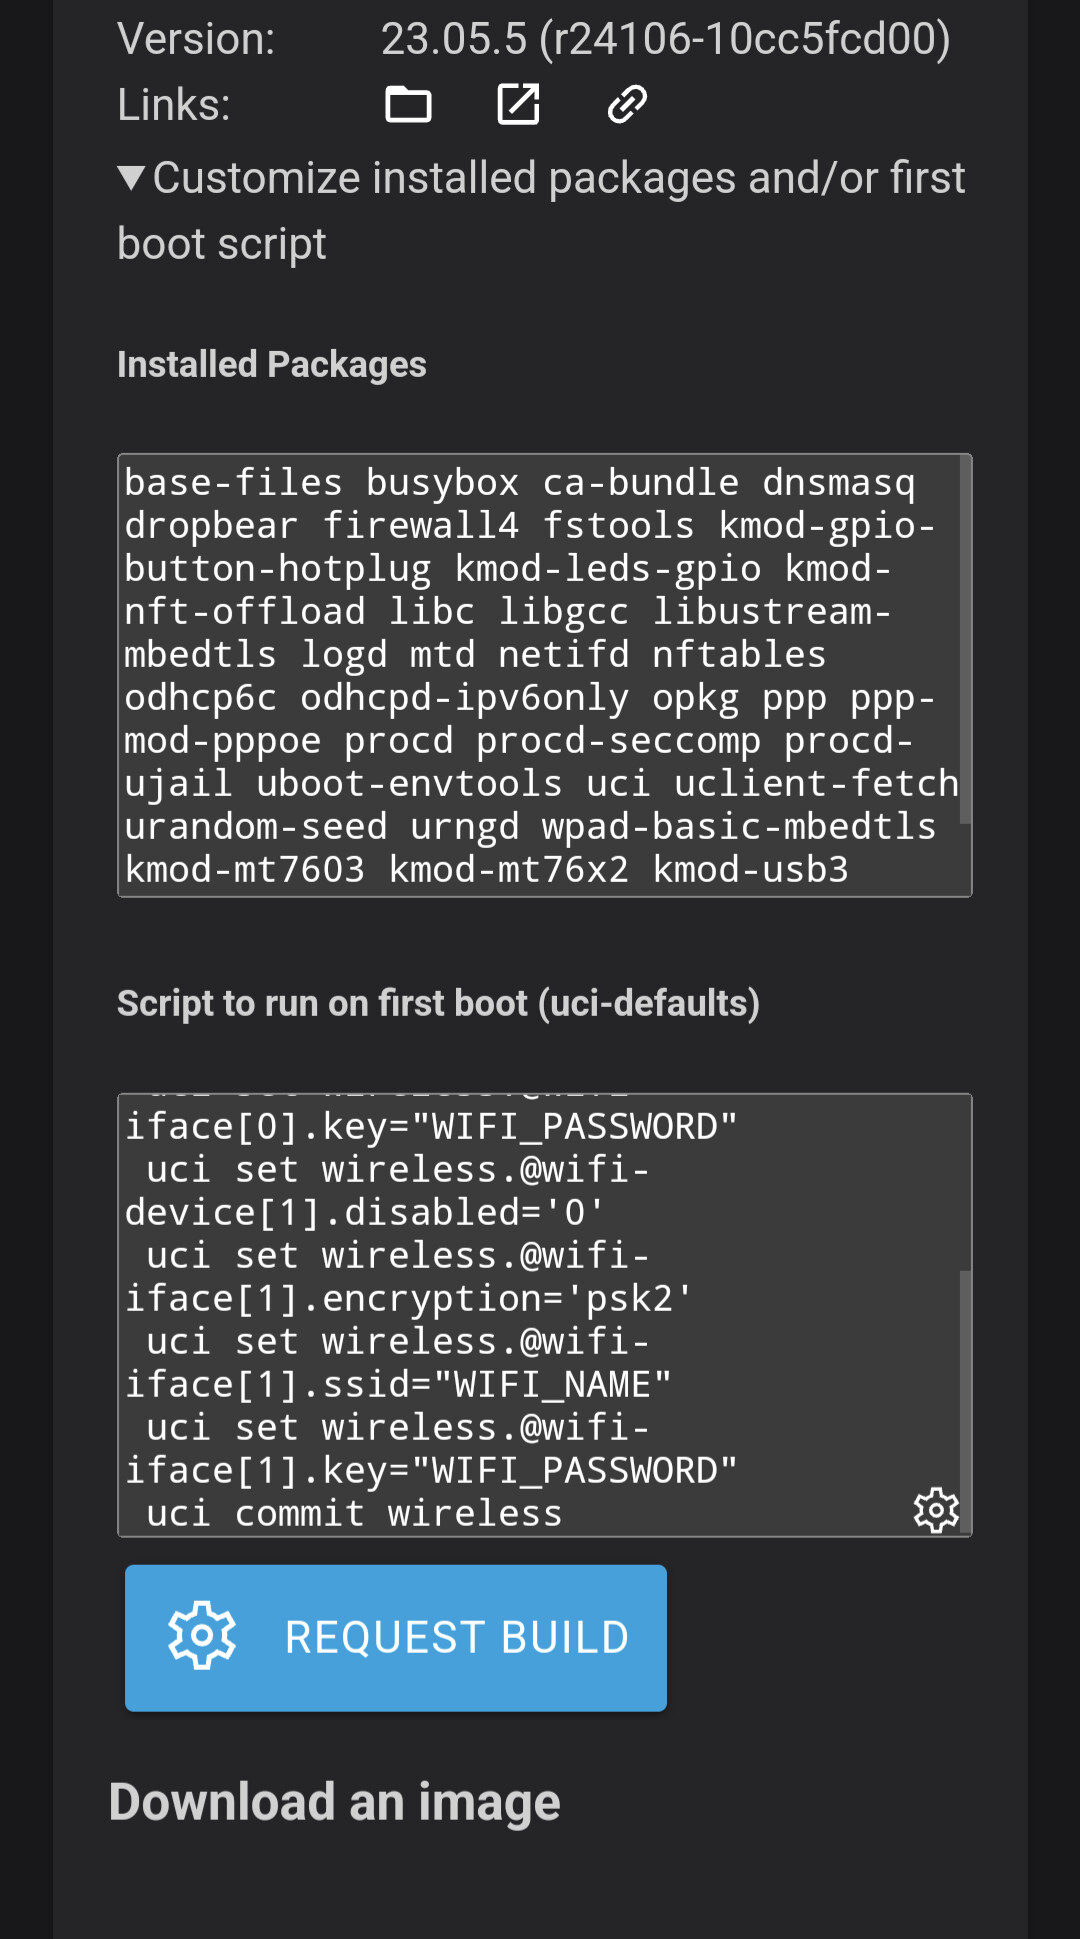The height and width of the screenshot is (1939, 1080).
Task: Focus the first boot script text area
Action: click(545, 1315)
